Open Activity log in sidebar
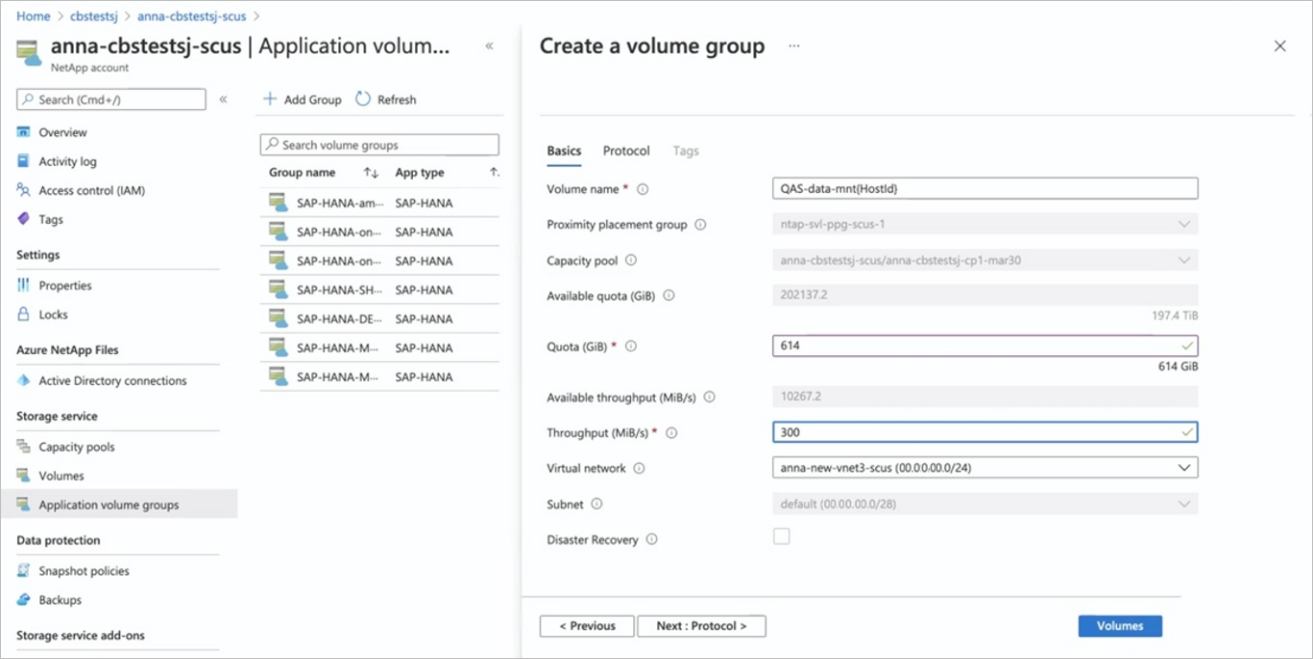The width and height of the screenshot is (1313, 659). 67,161
